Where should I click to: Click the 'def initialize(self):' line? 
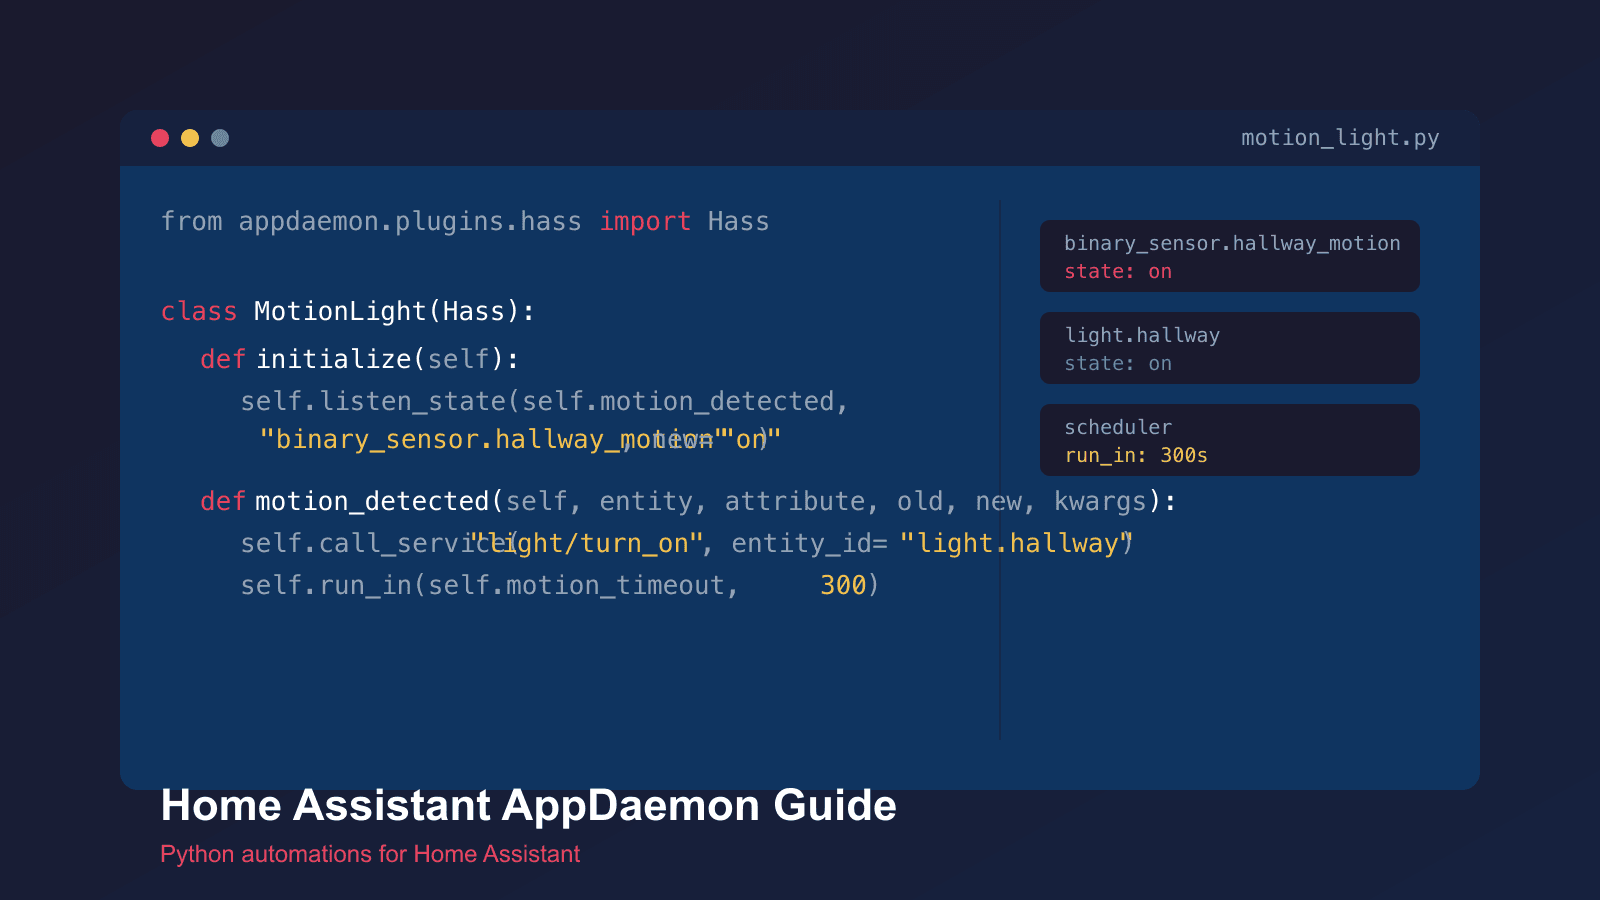point(360,359)
